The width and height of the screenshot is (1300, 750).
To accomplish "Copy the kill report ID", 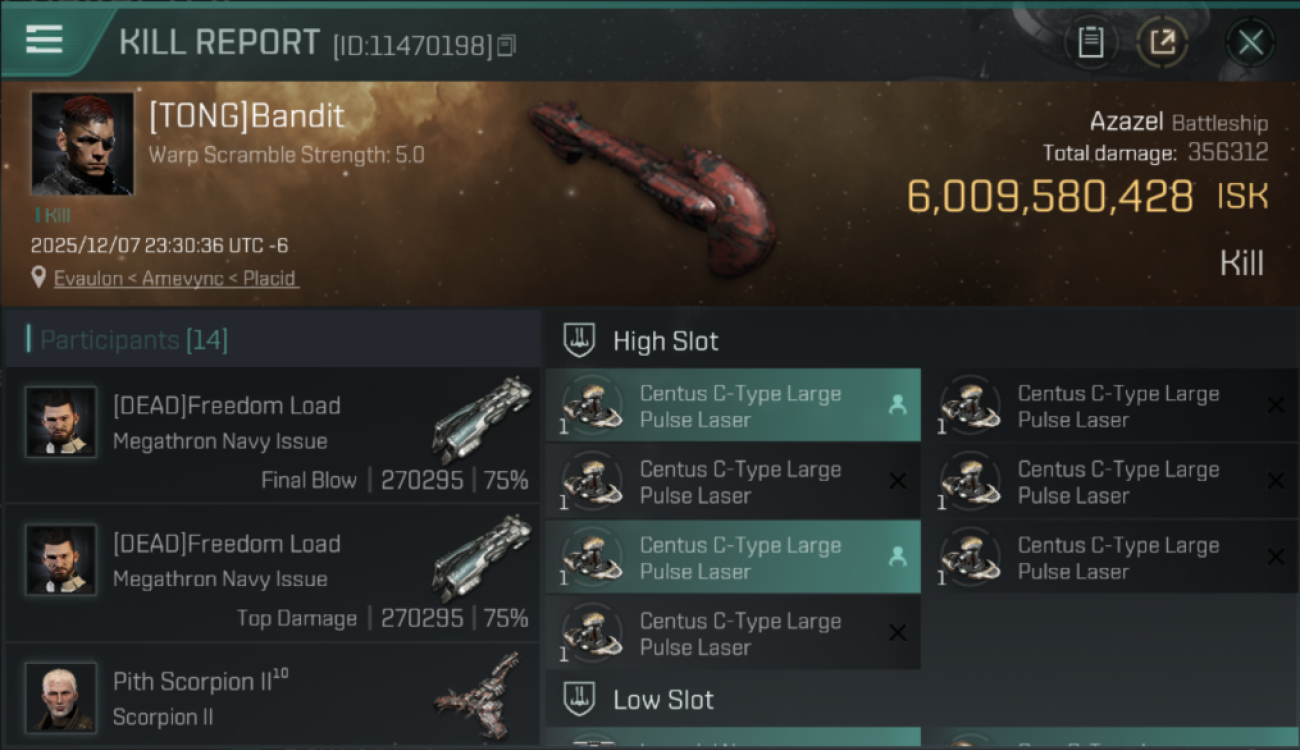I will [506, 46].
